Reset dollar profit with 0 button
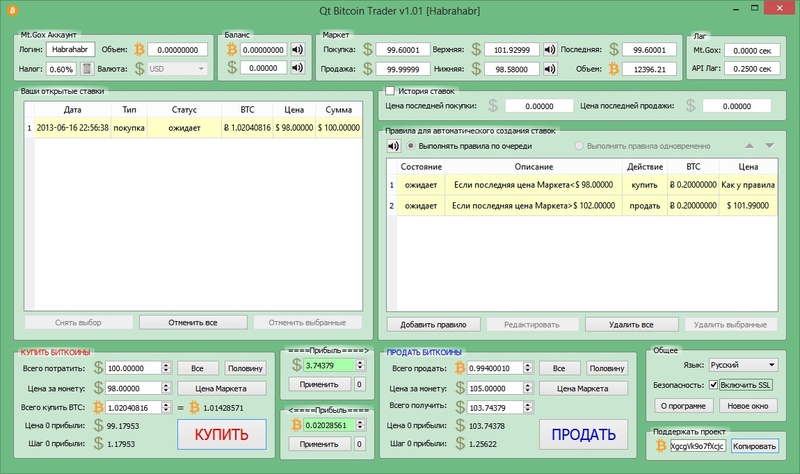This screenshot has height=474, width=800. click(359, 384)
